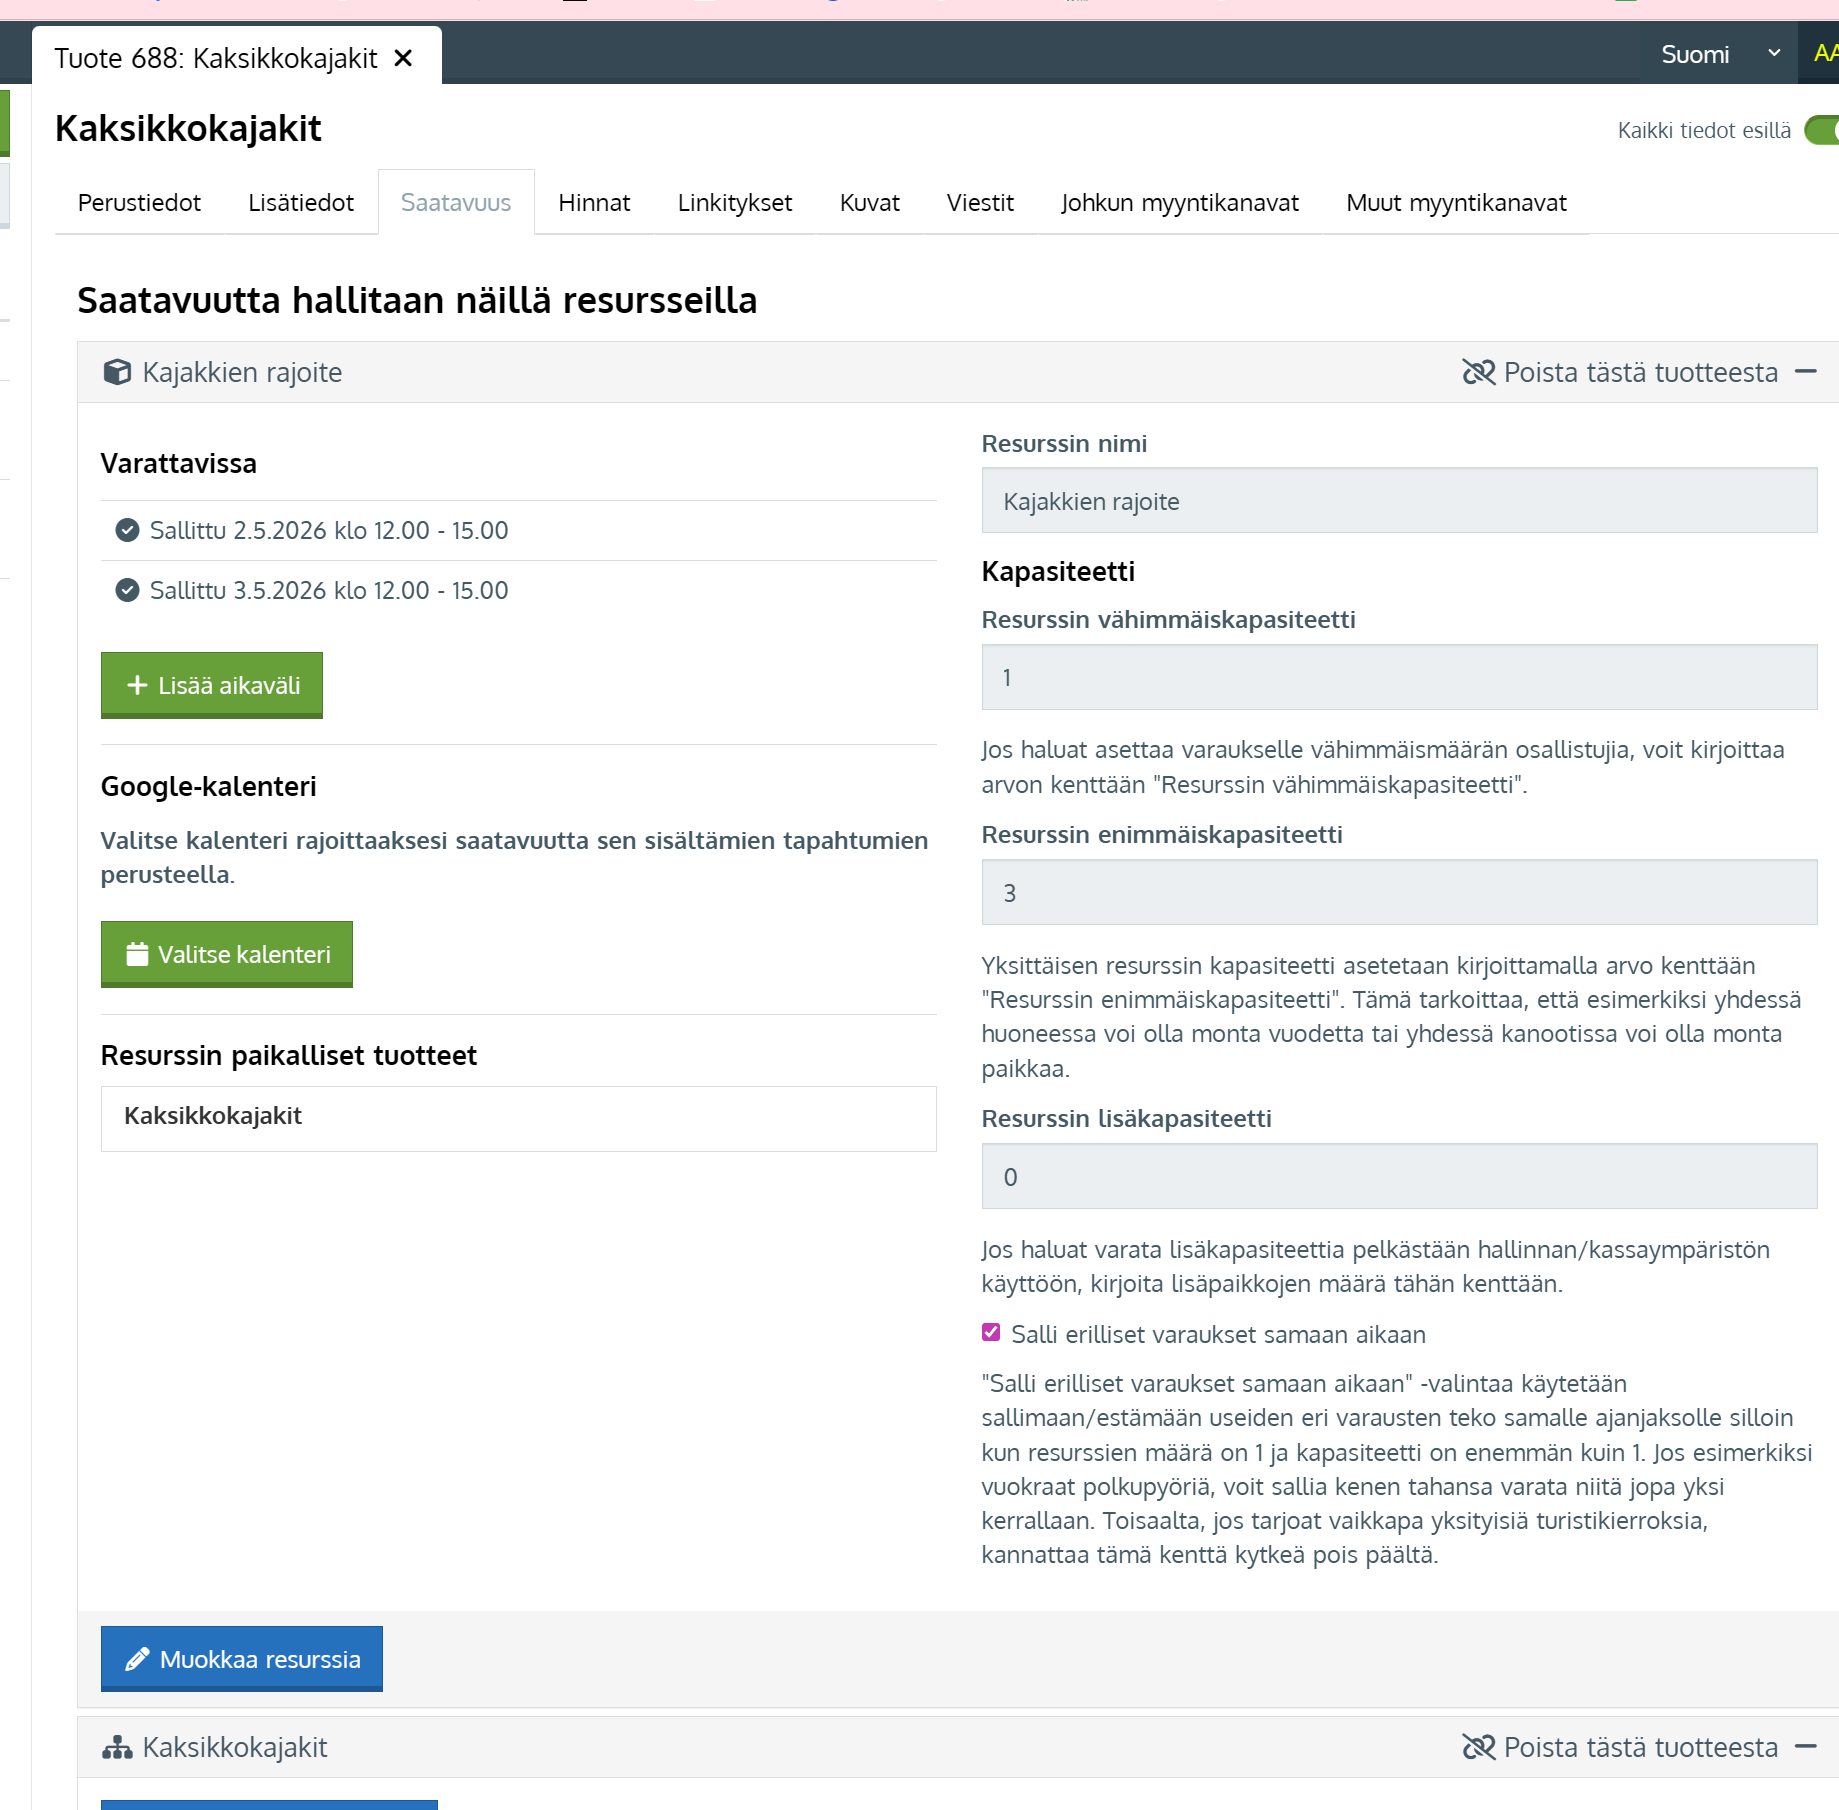Open the Hinnat tab
The image size is (1839, 1810).
click(x=594, y=203)
